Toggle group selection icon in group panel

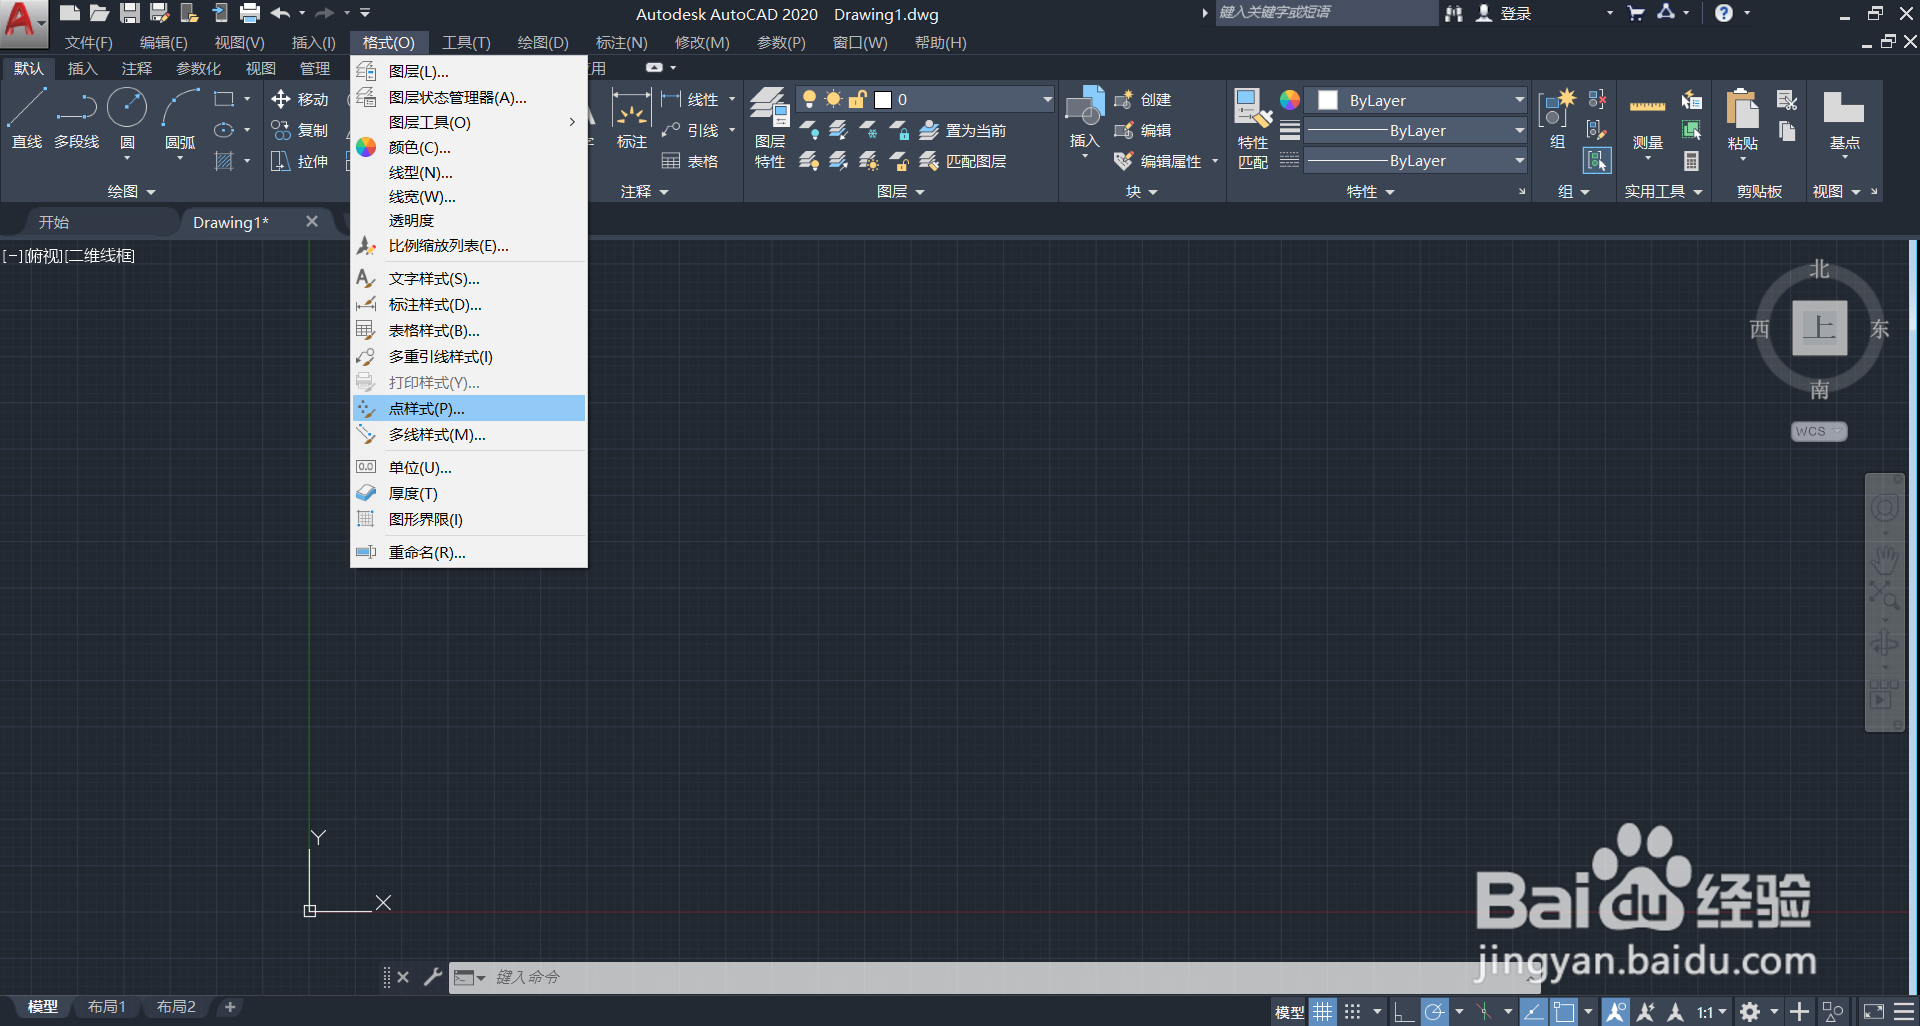1597,160
